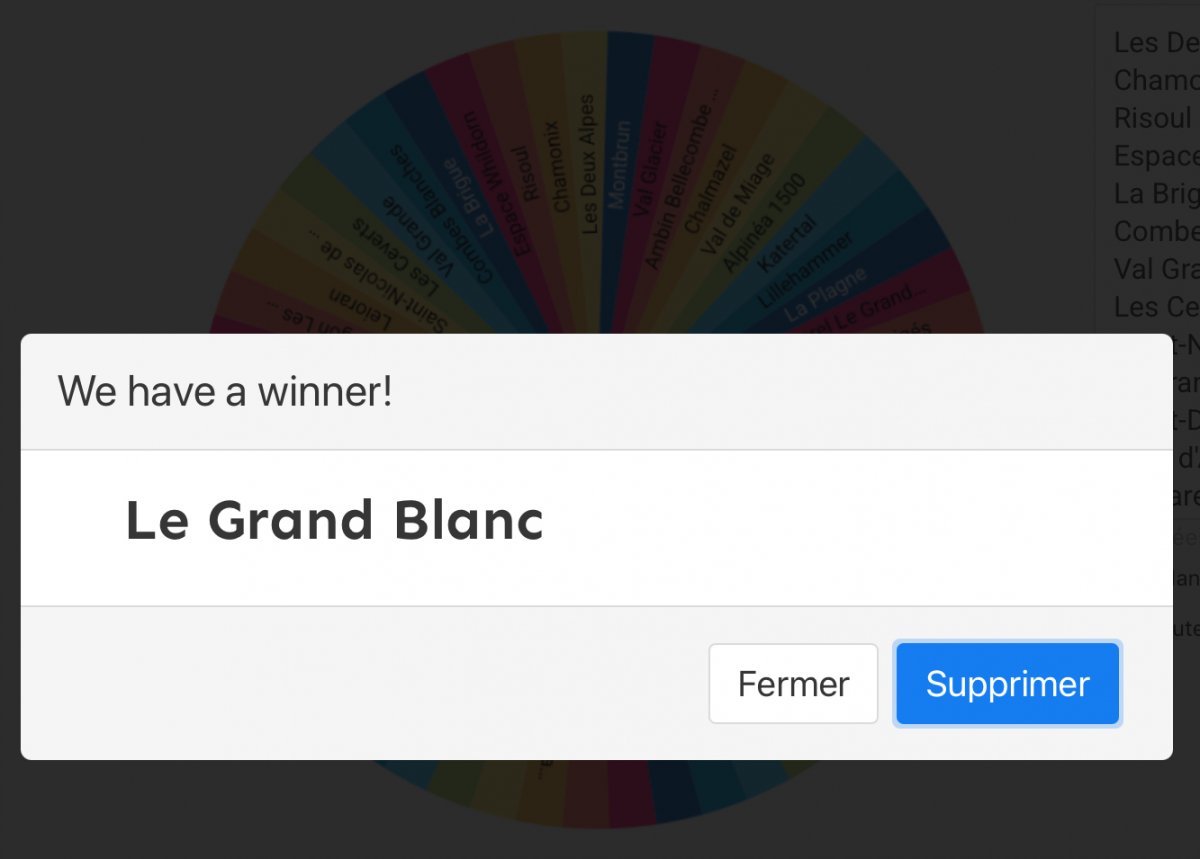Click the Val Glacier wheel segment
The width and height of the screenshot is (1200, 859).
click(651, 172)
